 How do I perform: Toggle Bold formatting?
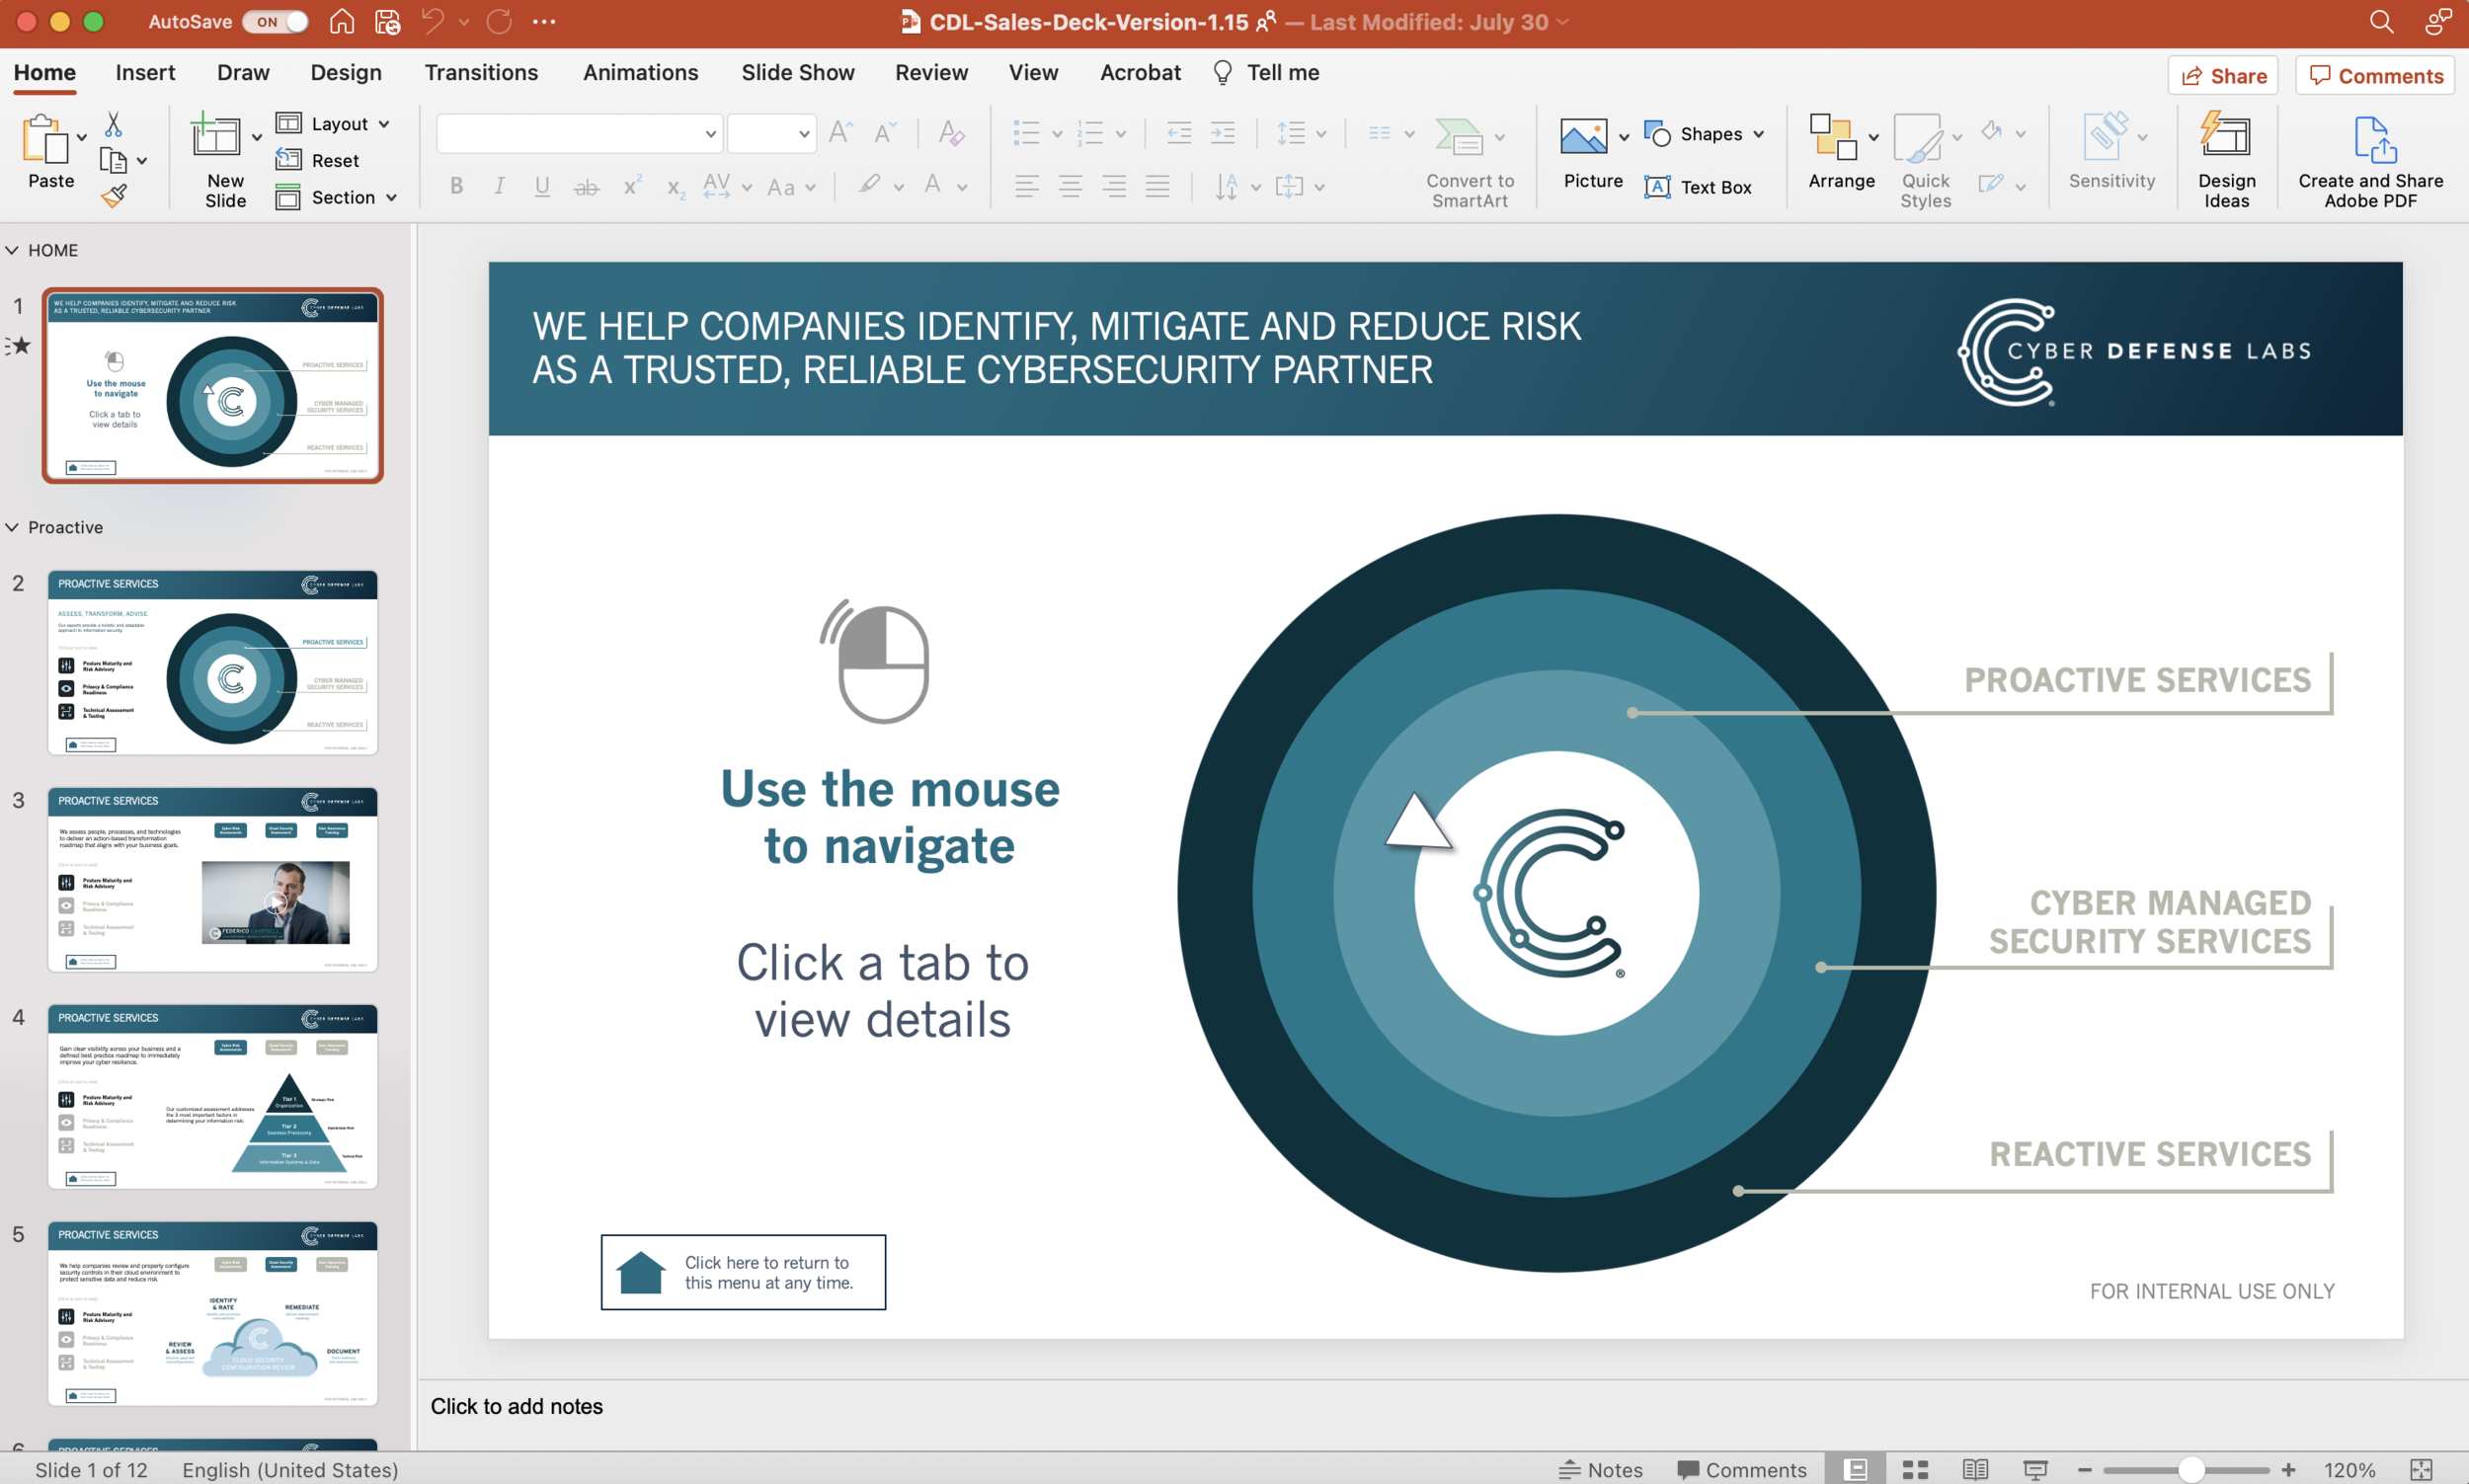(x=456, y=186)
